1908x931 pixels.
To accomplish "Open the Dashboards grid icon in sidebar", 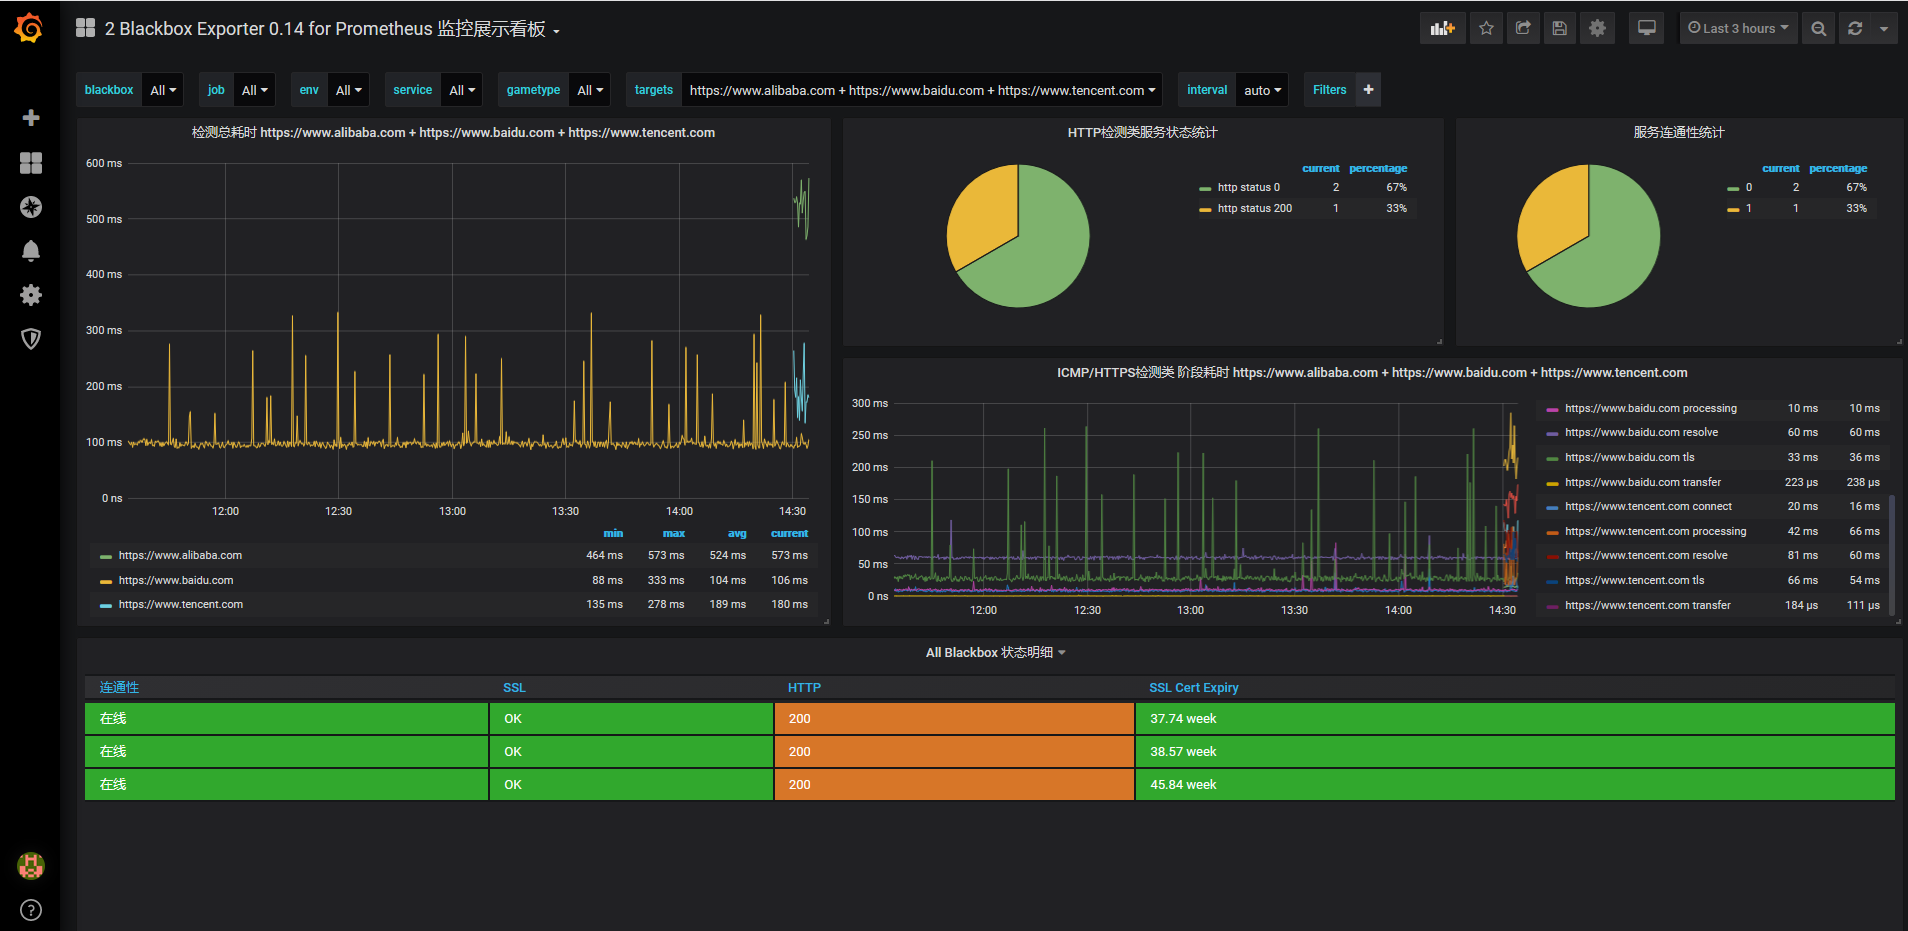I will [31, 163].
